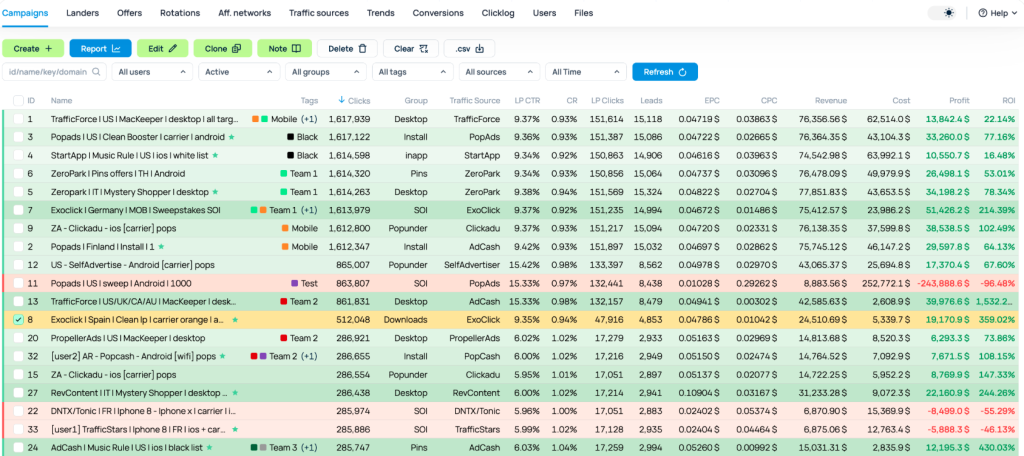Click black tag swatch on Popads Clean Booster row
Screen dimensions: 1024x456
pos(290,137)
